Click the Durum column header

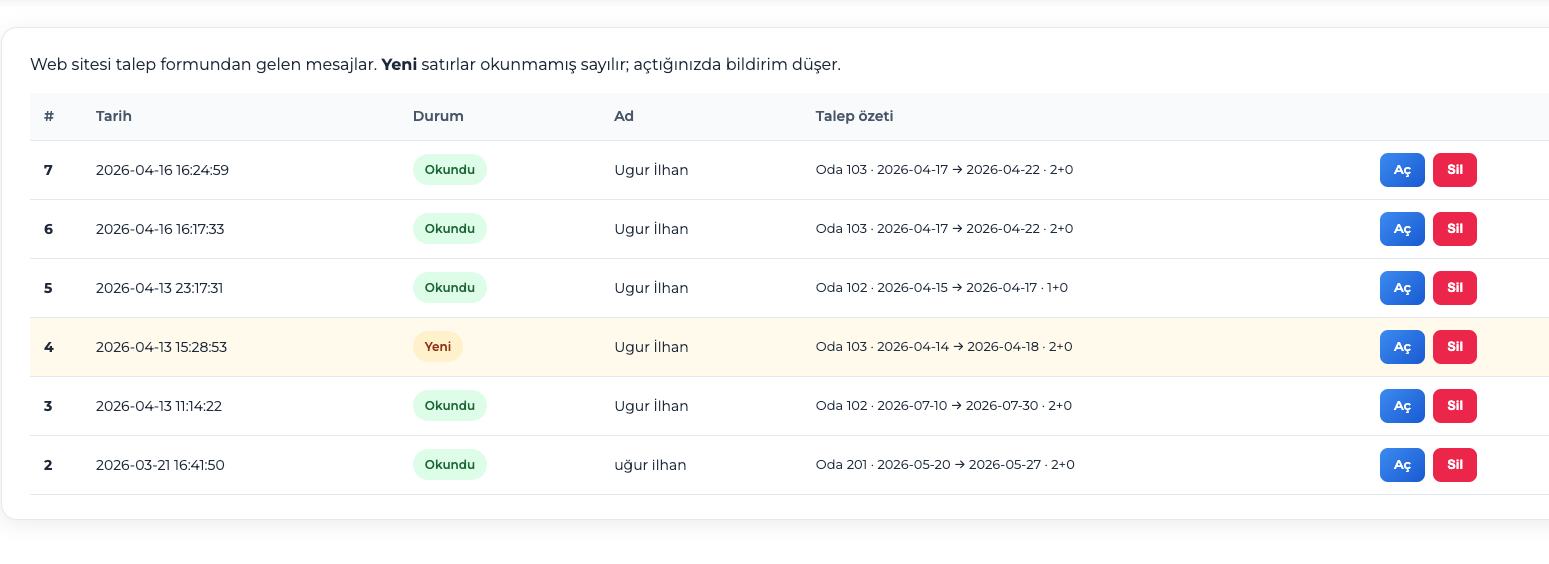click(438, 116)
